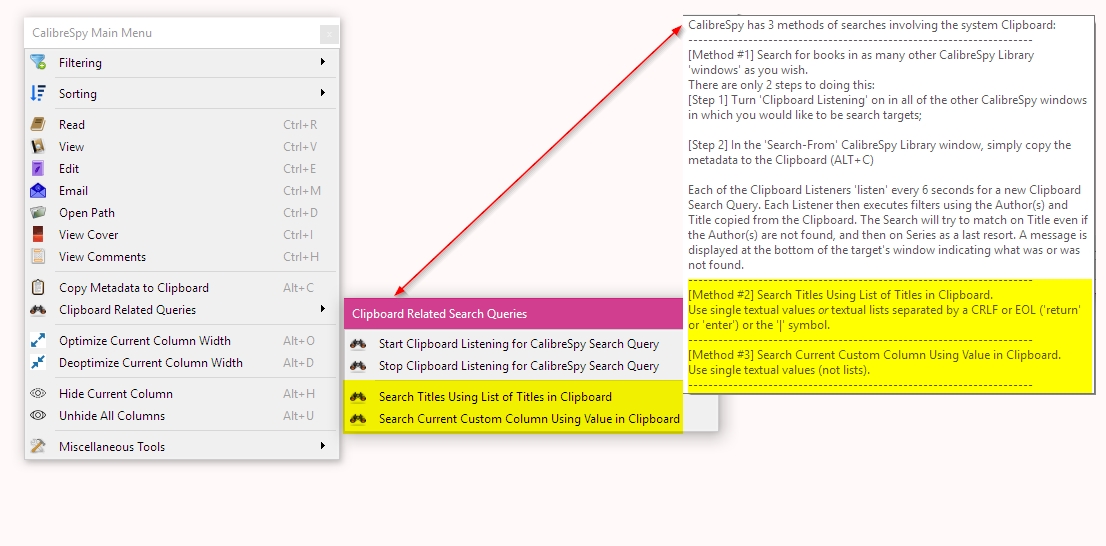Click 'CalibreSpy has 3 methods' heading line
This screenshot has height=546, width=1106.
point(872,25)
